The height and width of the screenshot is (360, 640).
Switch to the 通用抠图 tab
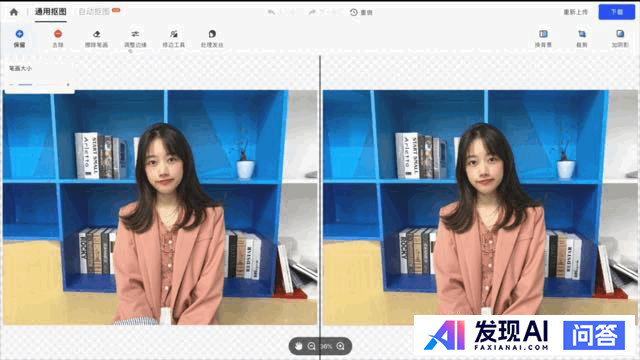click(x=51, y=12)
